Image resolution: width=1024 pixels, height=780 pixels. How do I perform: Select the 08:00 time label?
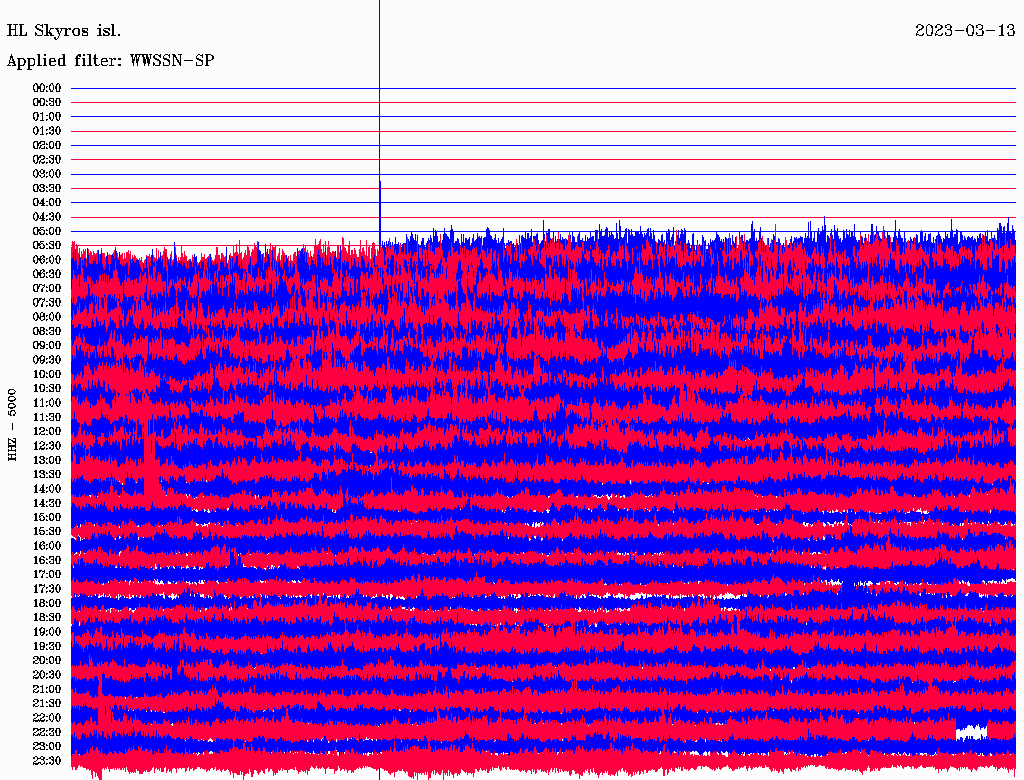click(47, 317)
